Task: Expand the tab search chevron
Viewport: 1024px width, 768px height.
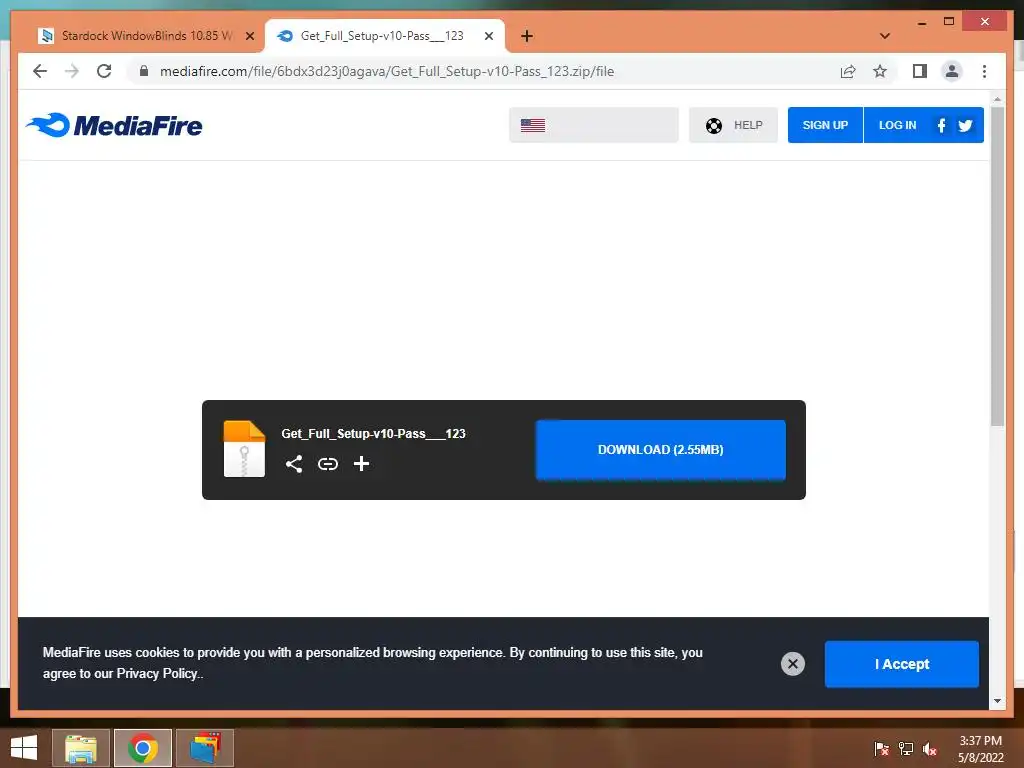Action: (x=885, y=36)
